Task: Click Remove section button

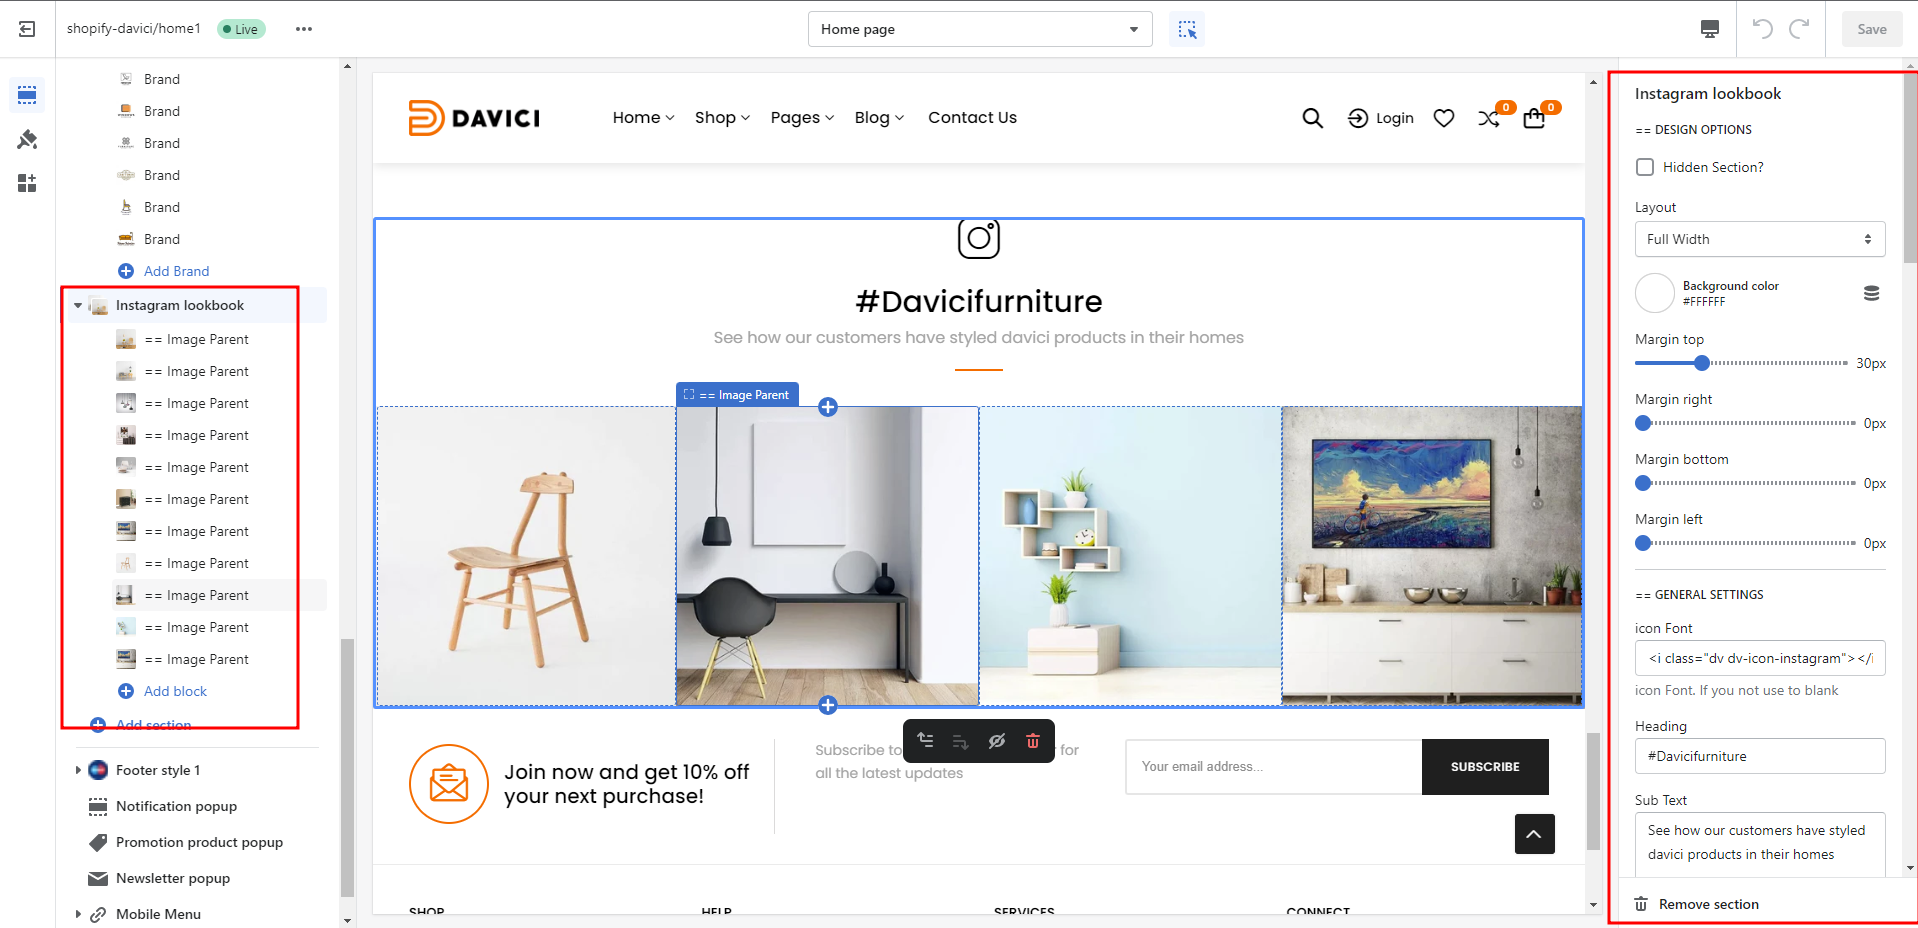Action: click(x=1708, y=904)
